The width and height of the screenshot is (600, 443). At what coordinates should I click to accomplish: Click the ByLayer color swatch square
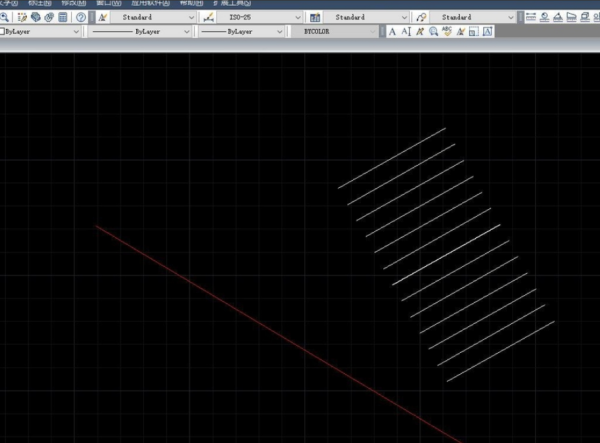tap(2, 32)
